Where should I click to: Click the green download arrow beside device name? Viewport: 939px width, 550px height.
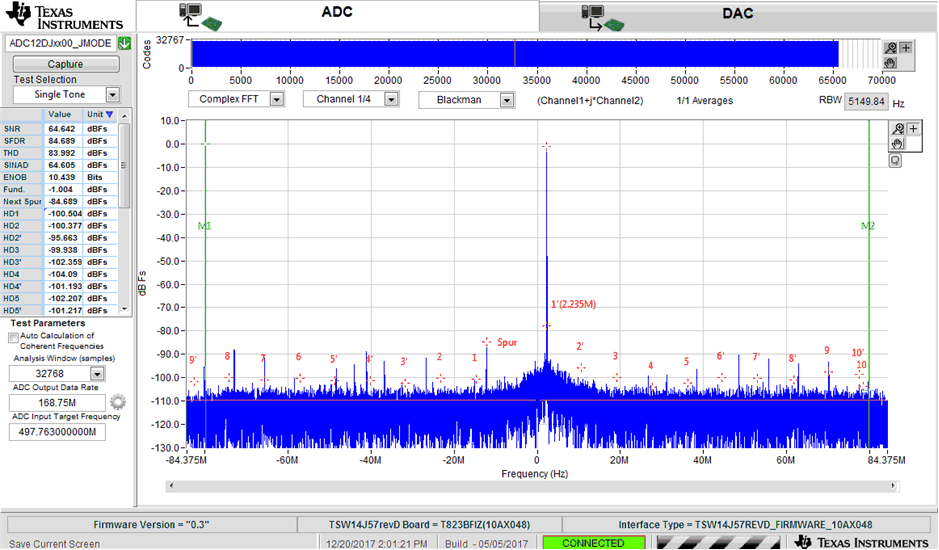coord(125,43)
